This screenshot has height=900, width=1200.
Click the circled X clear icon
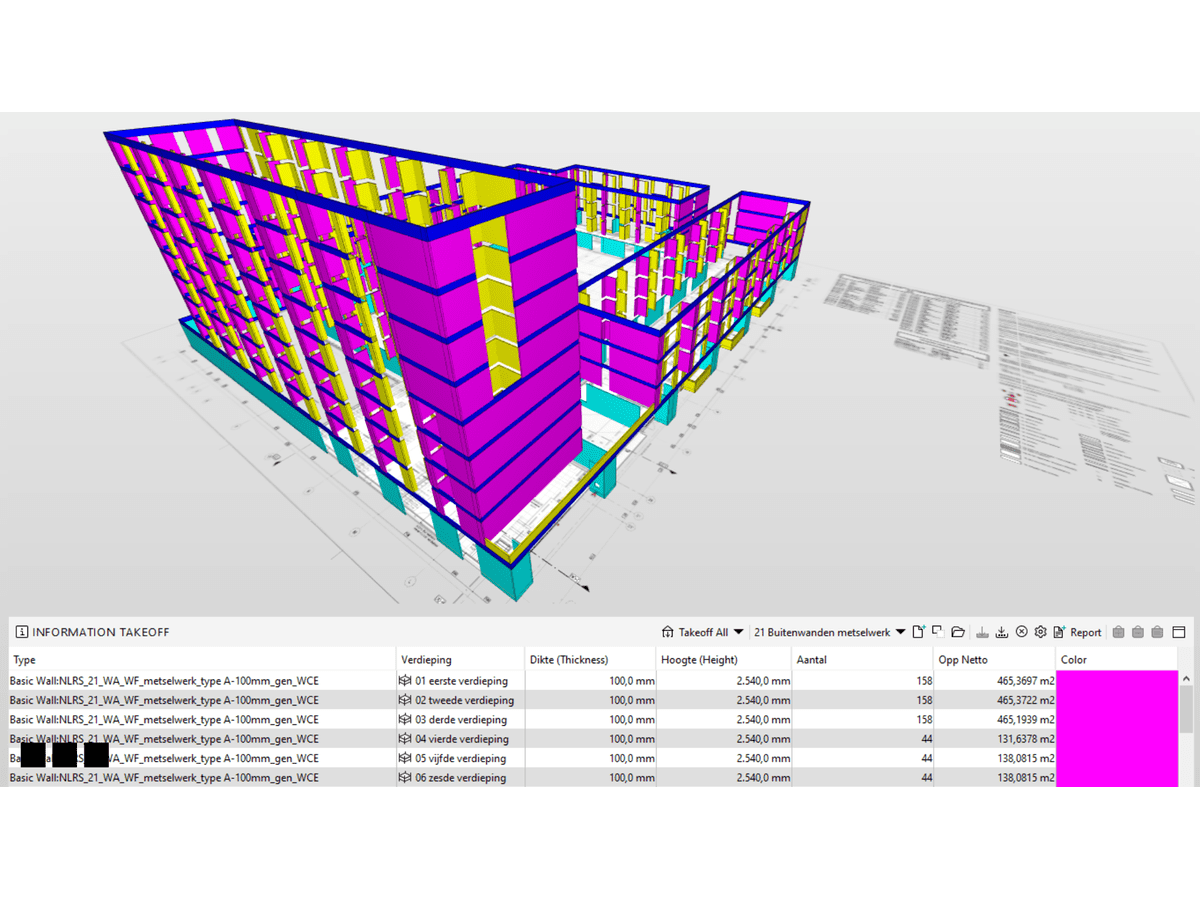click(1021, 632)
